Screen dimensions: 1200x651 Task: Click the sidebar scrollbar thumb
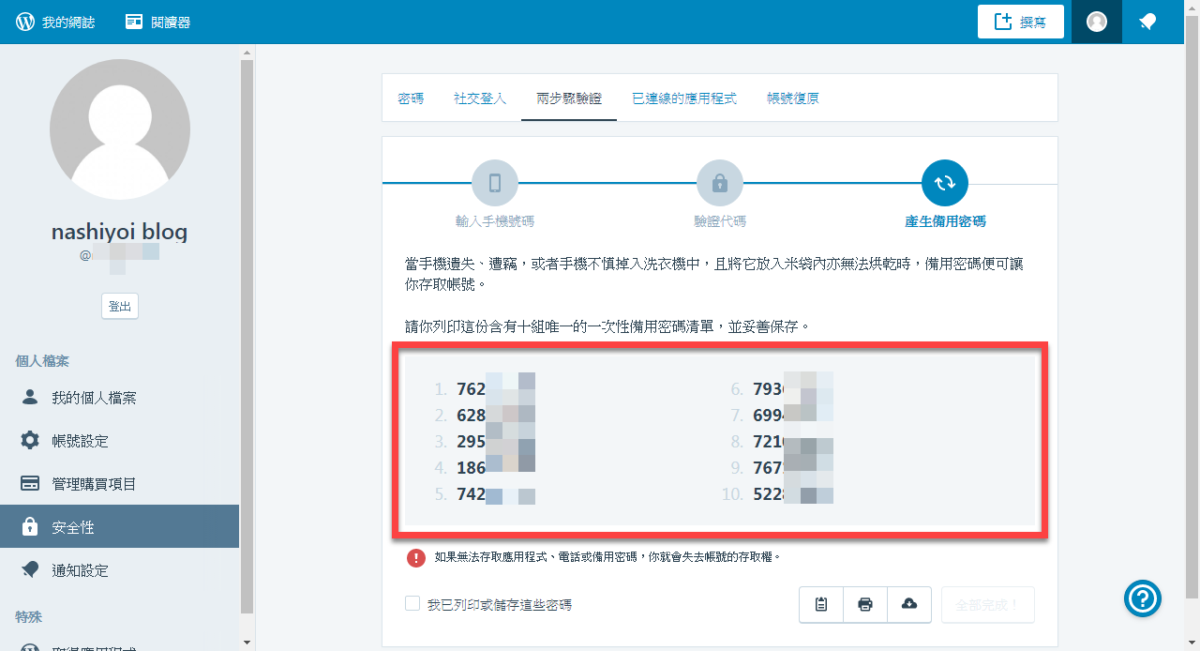click(247, 336)
